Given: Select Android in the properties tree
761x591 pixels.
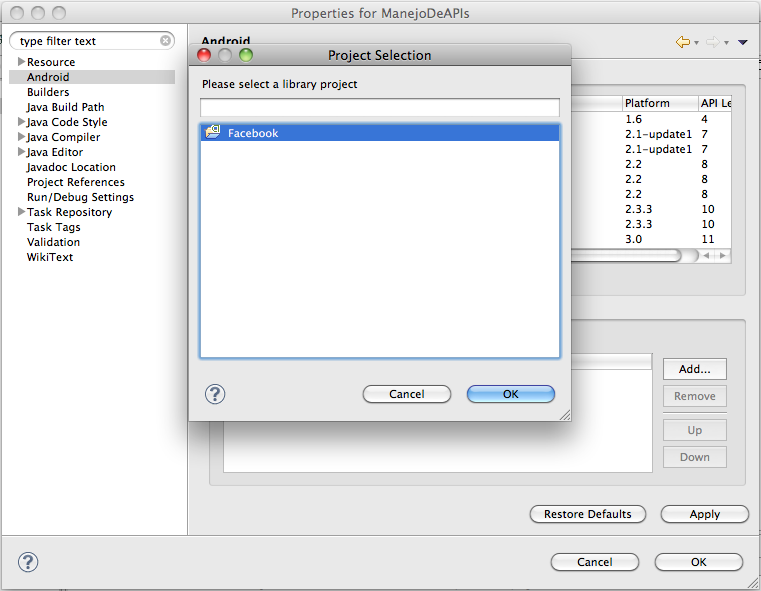Looking at the screenshot, I should point(48,77).
